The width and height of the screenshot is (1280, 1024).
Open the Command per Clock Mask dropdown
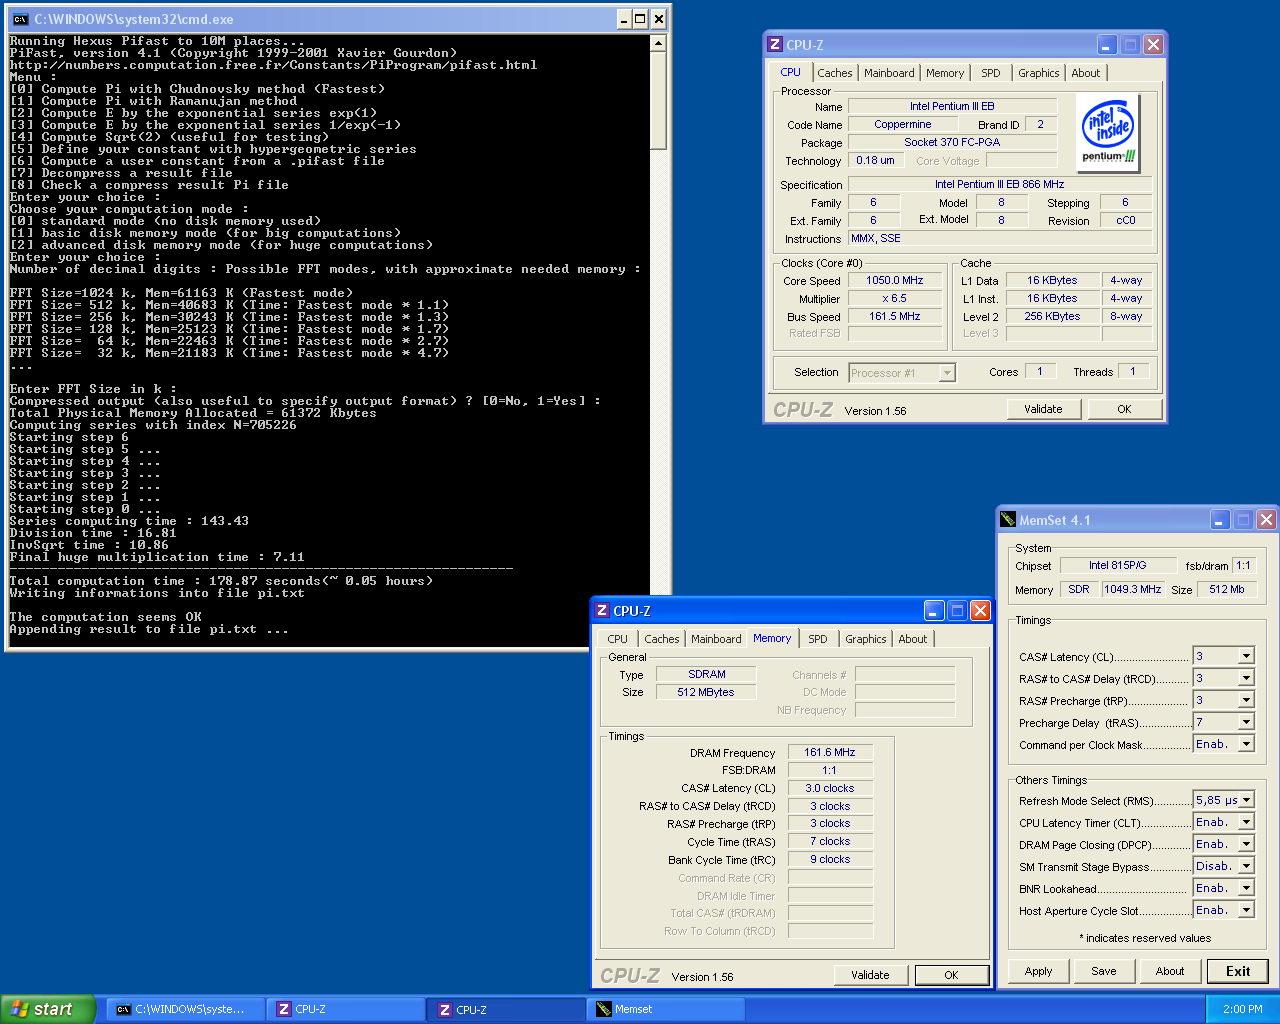tap(1246, 745)
